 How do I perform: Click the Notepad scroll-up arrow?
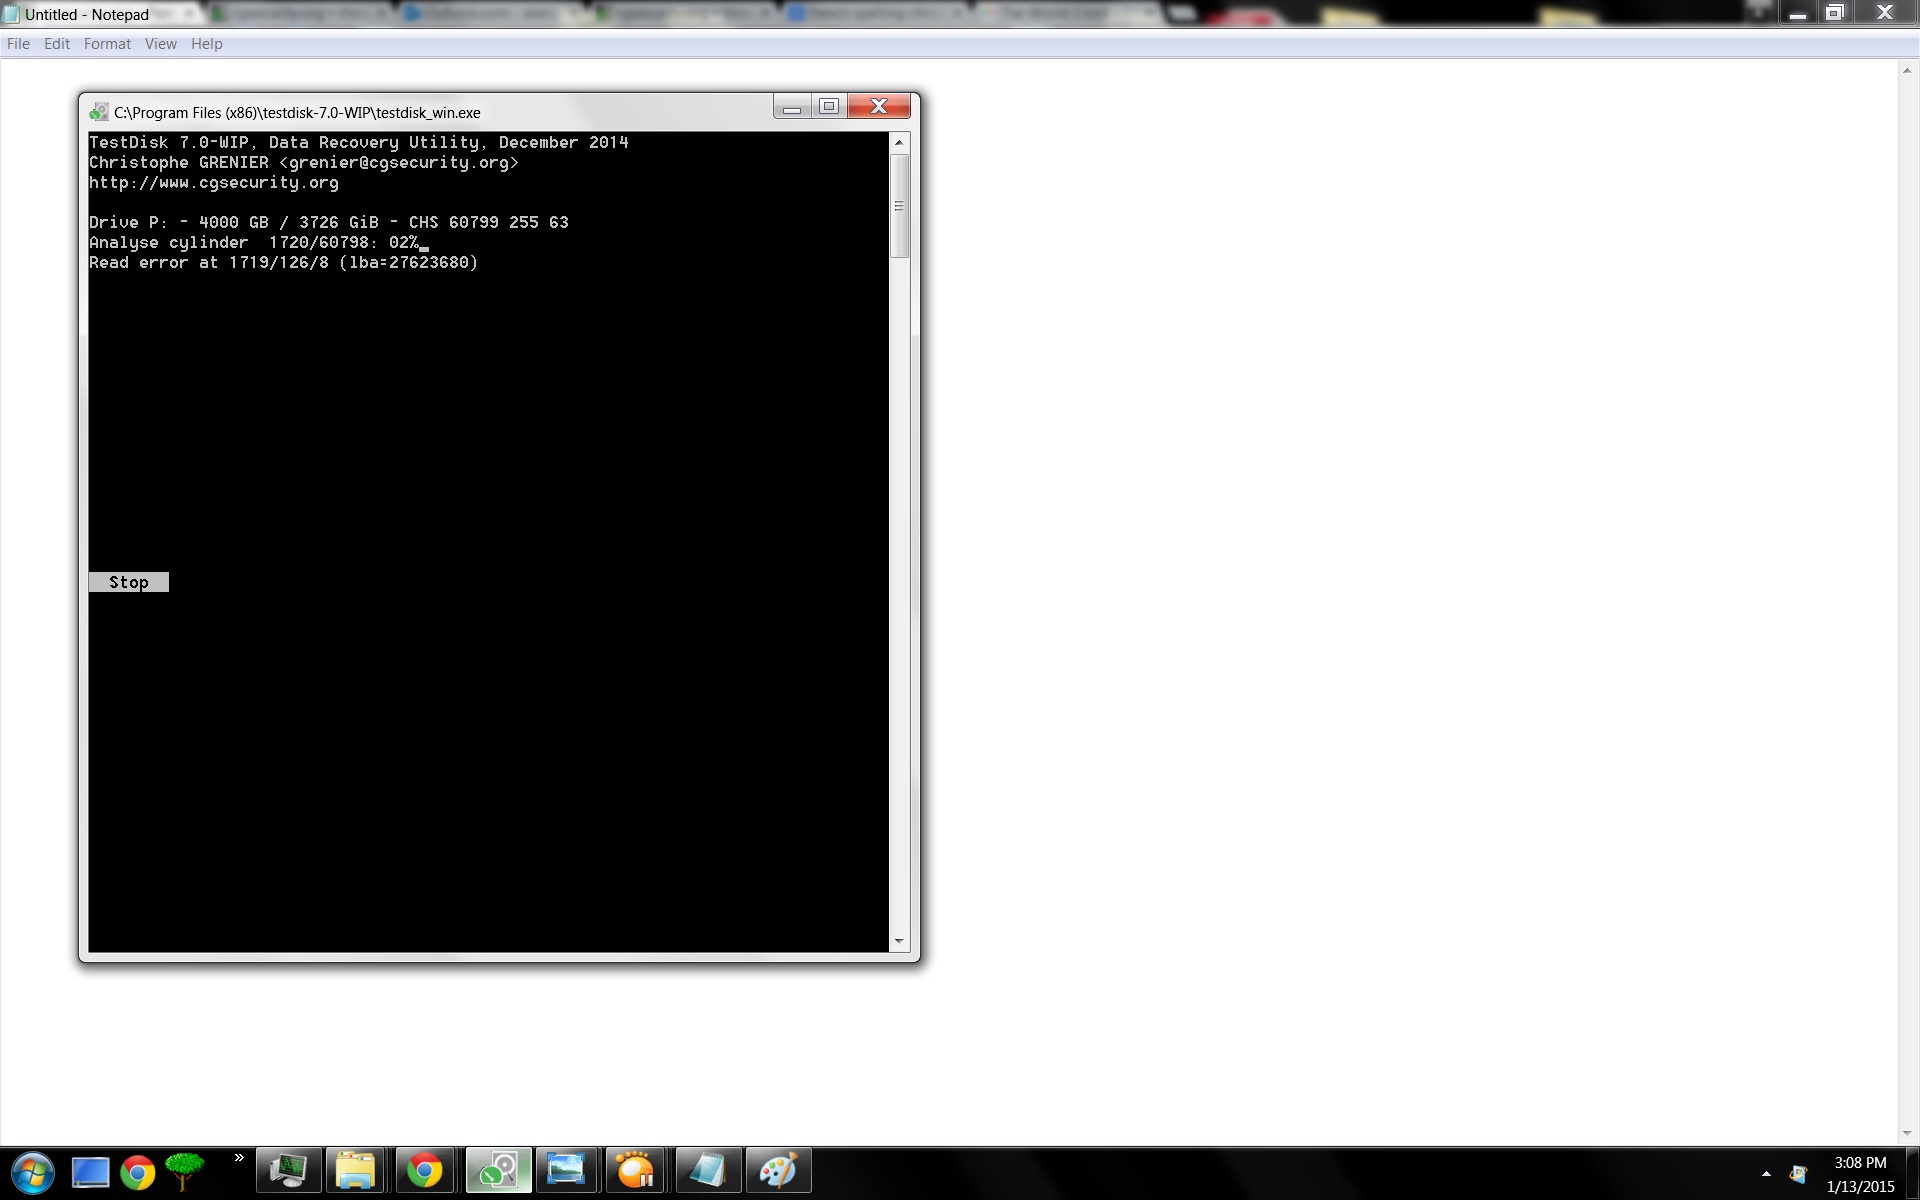point(1907,71)
